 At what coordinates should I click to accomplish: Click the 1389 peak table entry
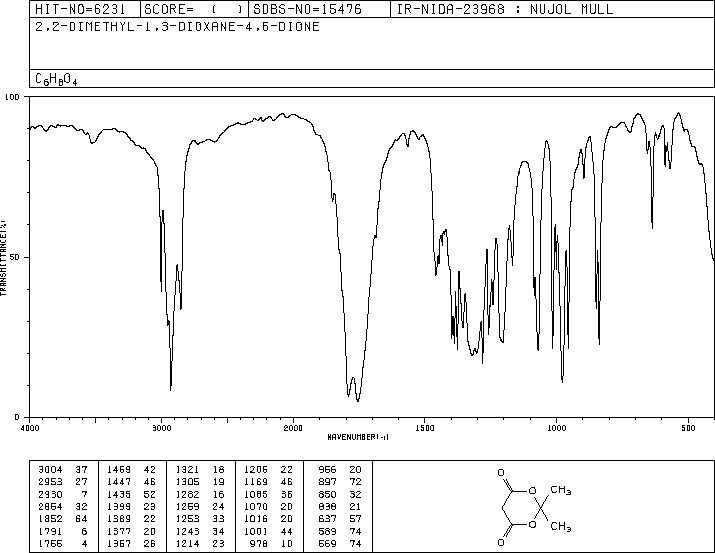(x=131, y=519)
